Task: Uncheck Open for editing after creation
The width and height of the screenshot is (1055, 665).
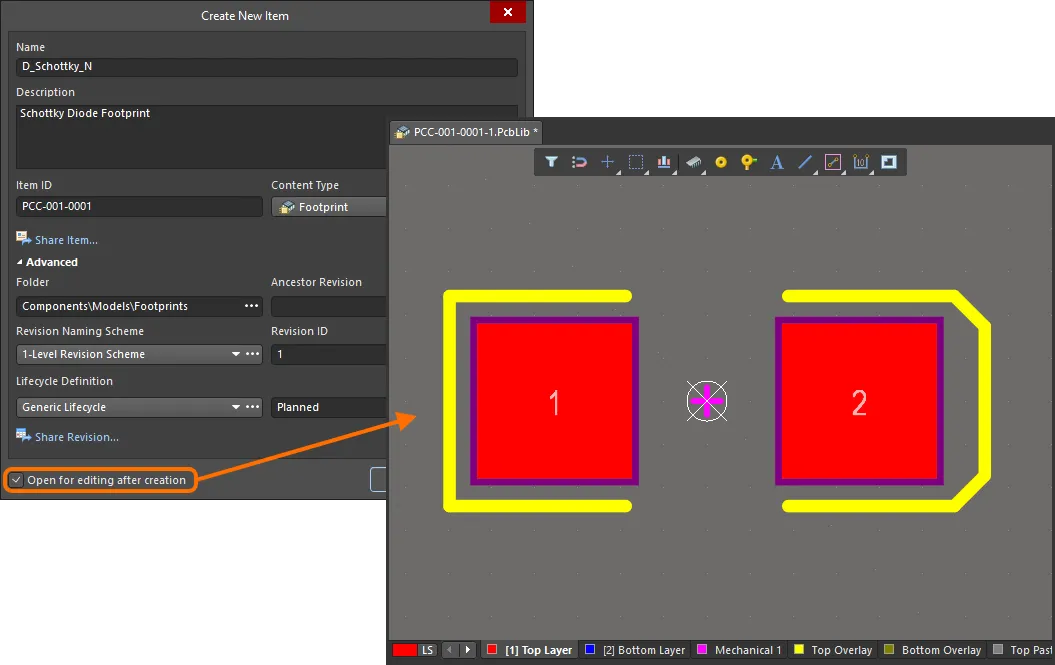Action: (16, 480)
